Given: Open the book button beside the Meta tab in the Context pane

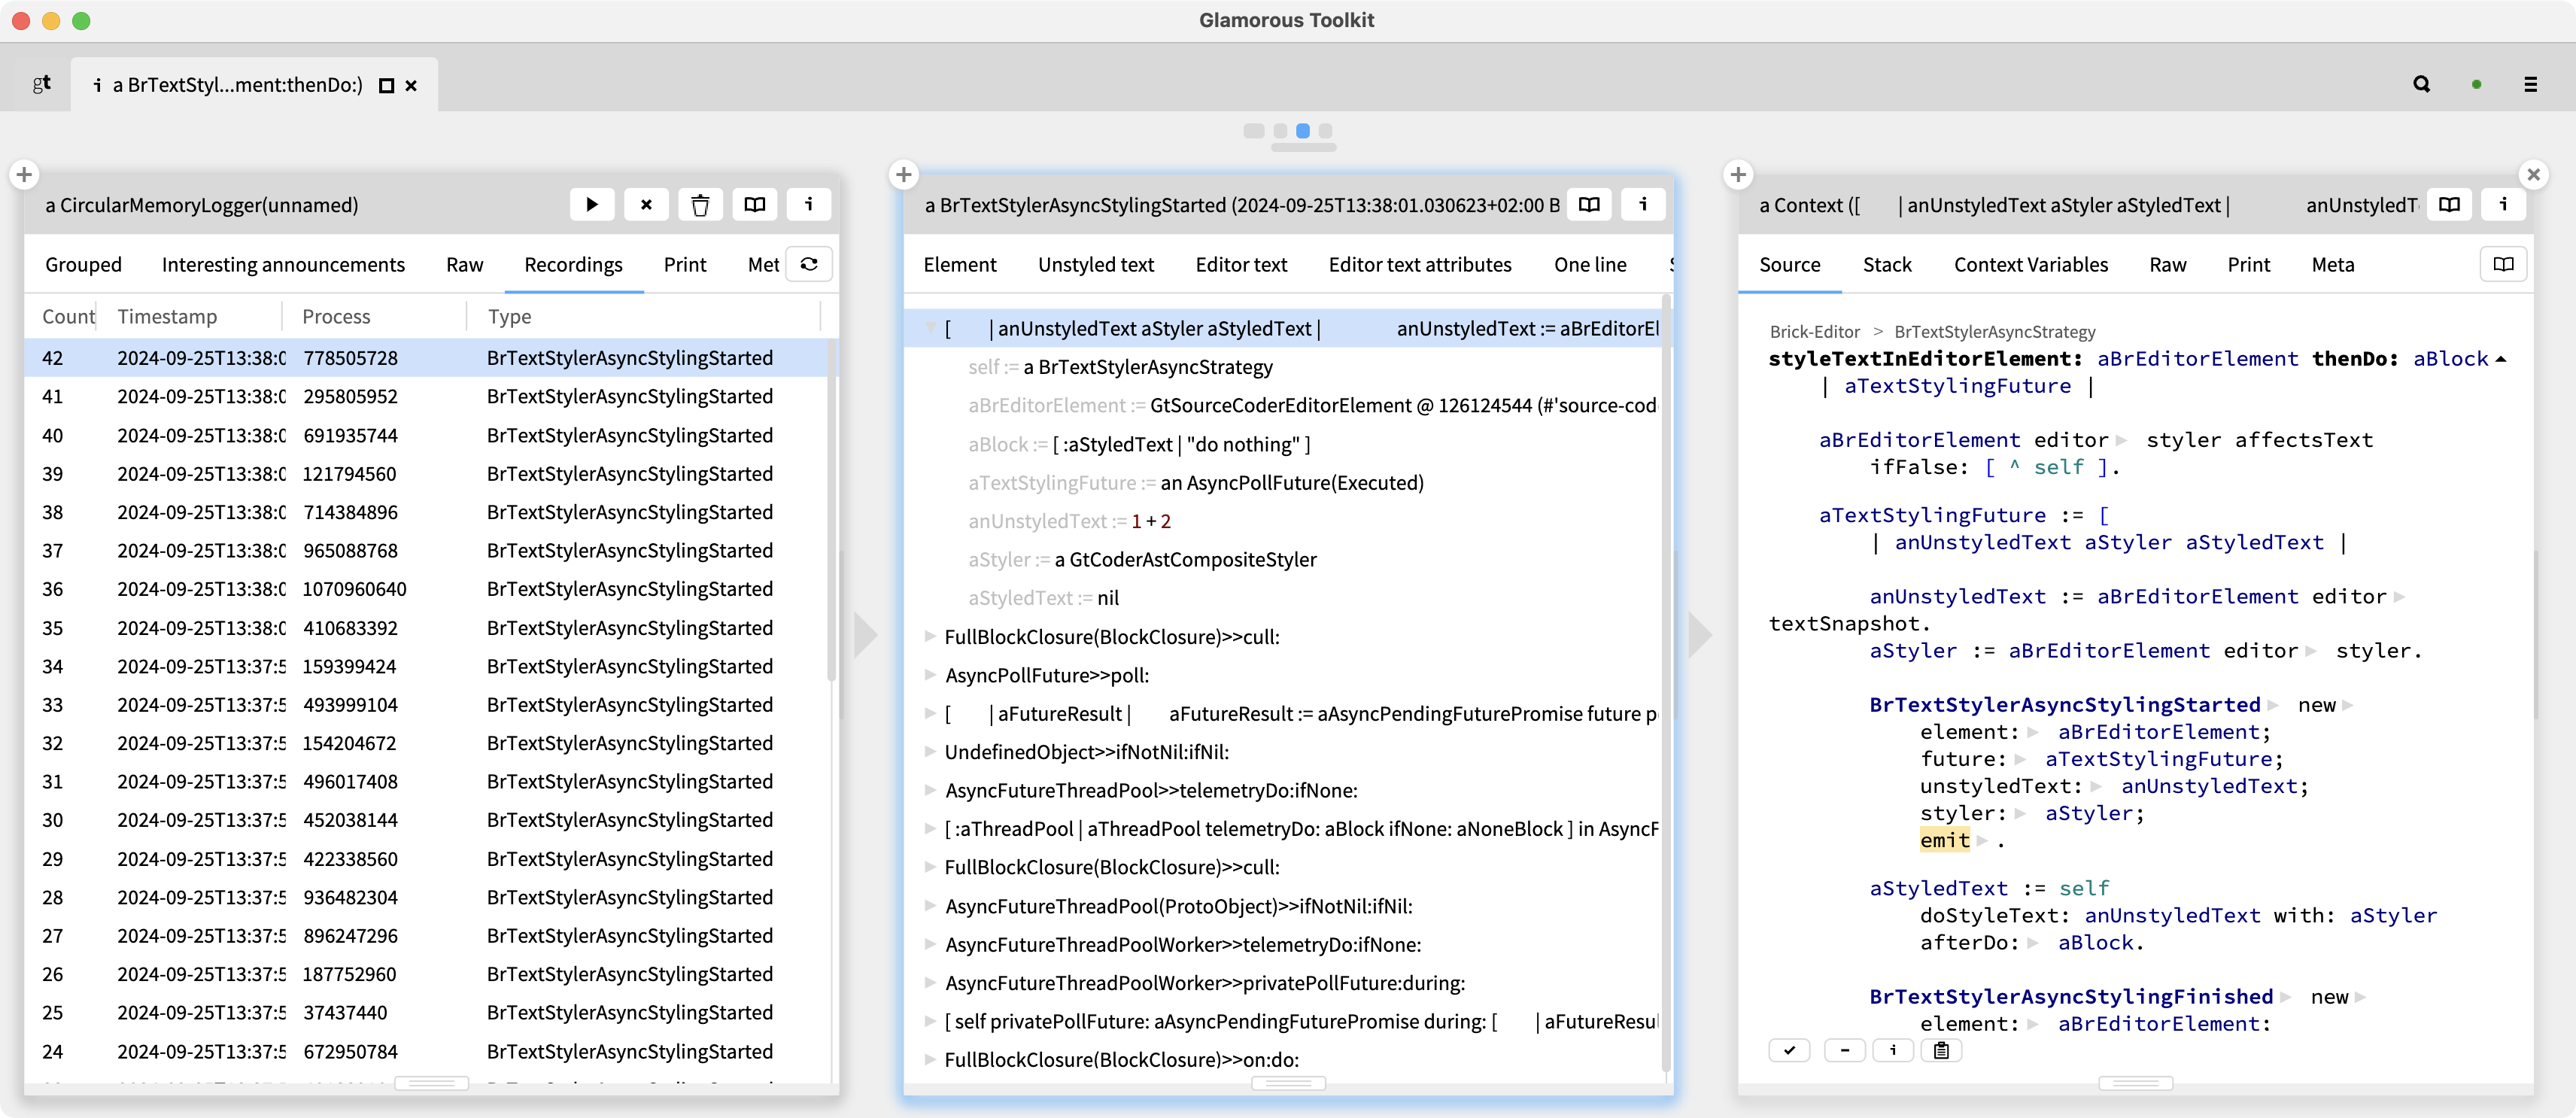Looking at the screenshot, I should click(x=2503, y=264).
